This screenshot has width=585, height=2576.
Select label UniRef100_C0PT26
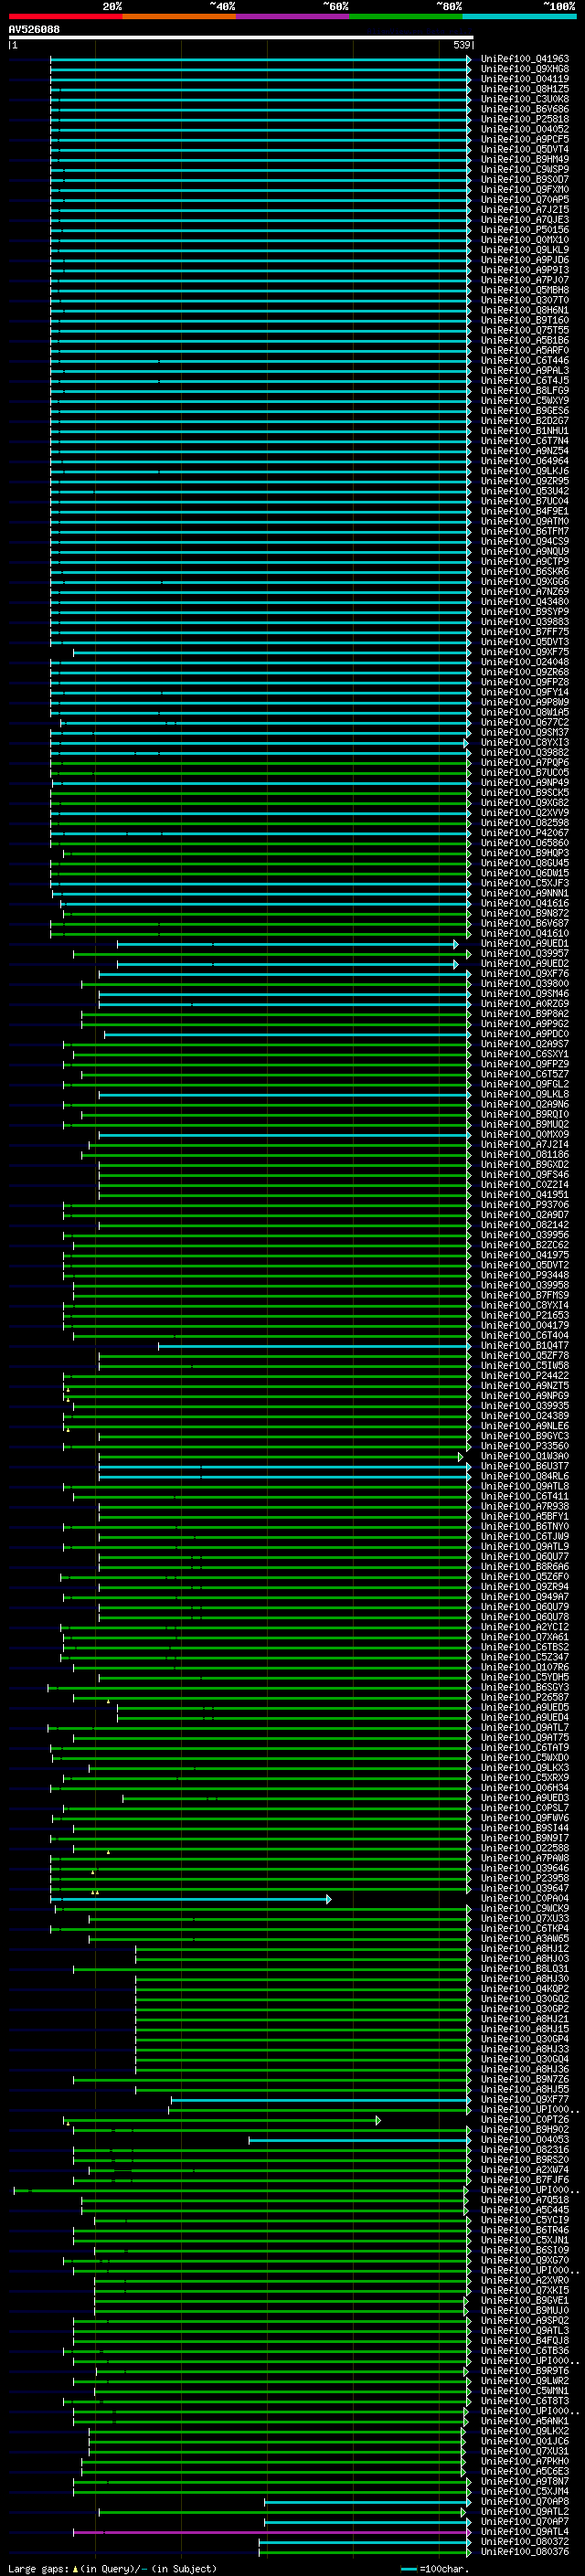point(525,2119)
